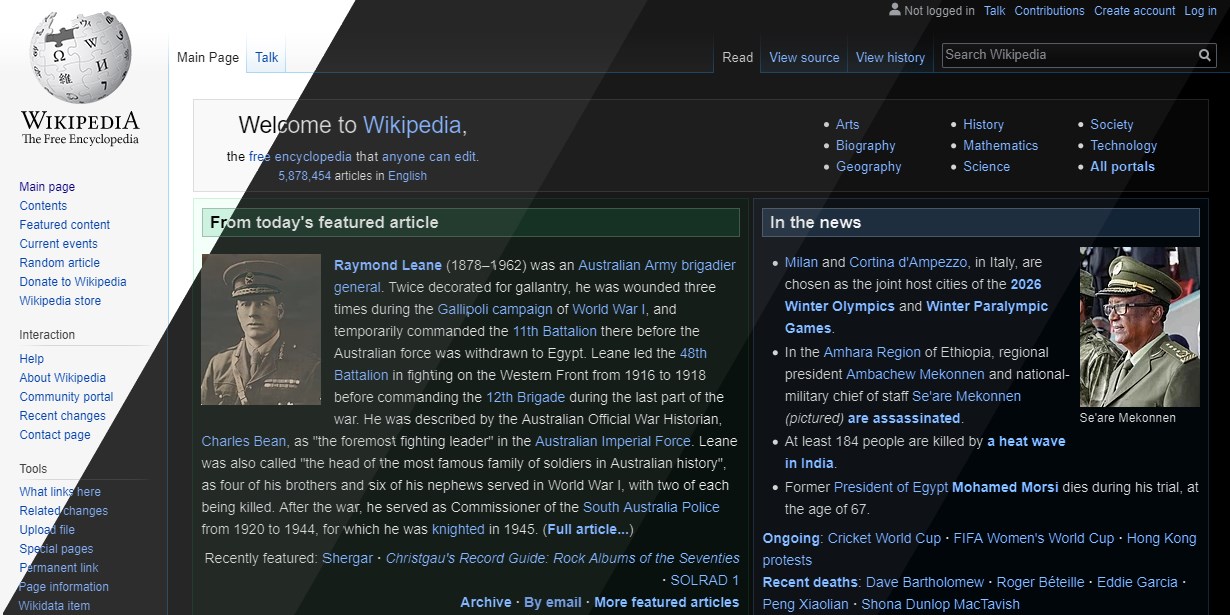1230x615 pixels.
Task: Open the Talk link in top bar
Action: click(995, 11)
